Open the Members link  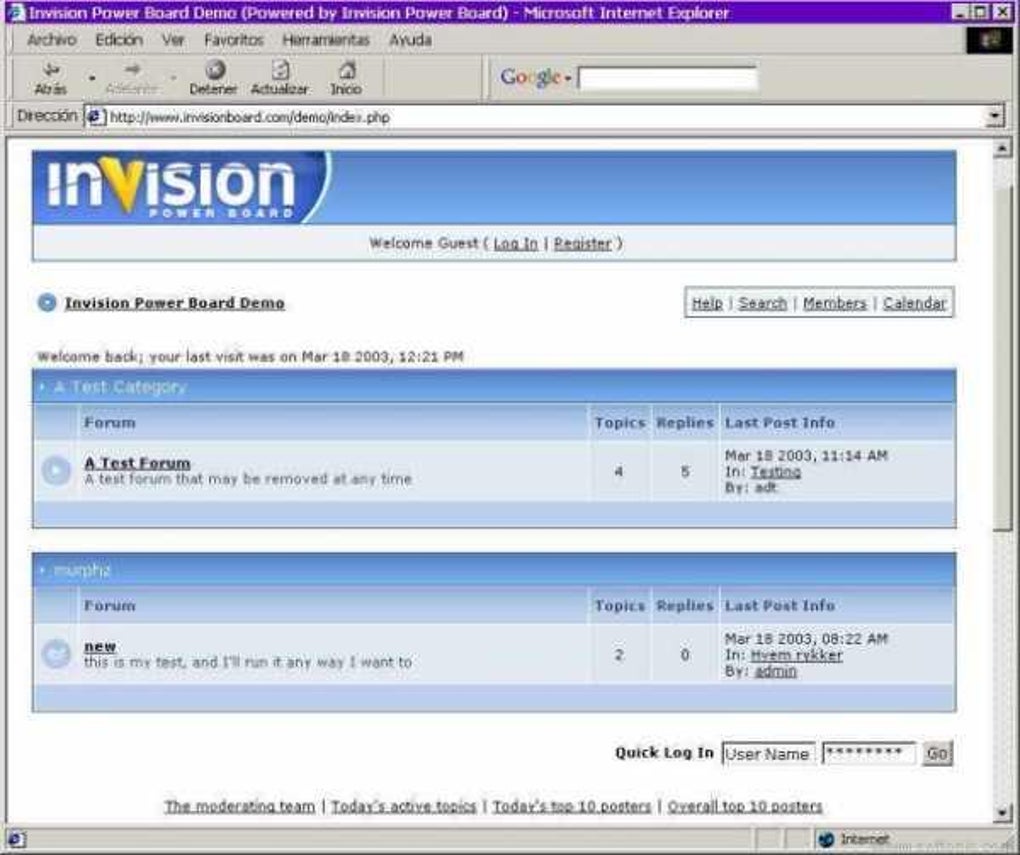point(835,303)
